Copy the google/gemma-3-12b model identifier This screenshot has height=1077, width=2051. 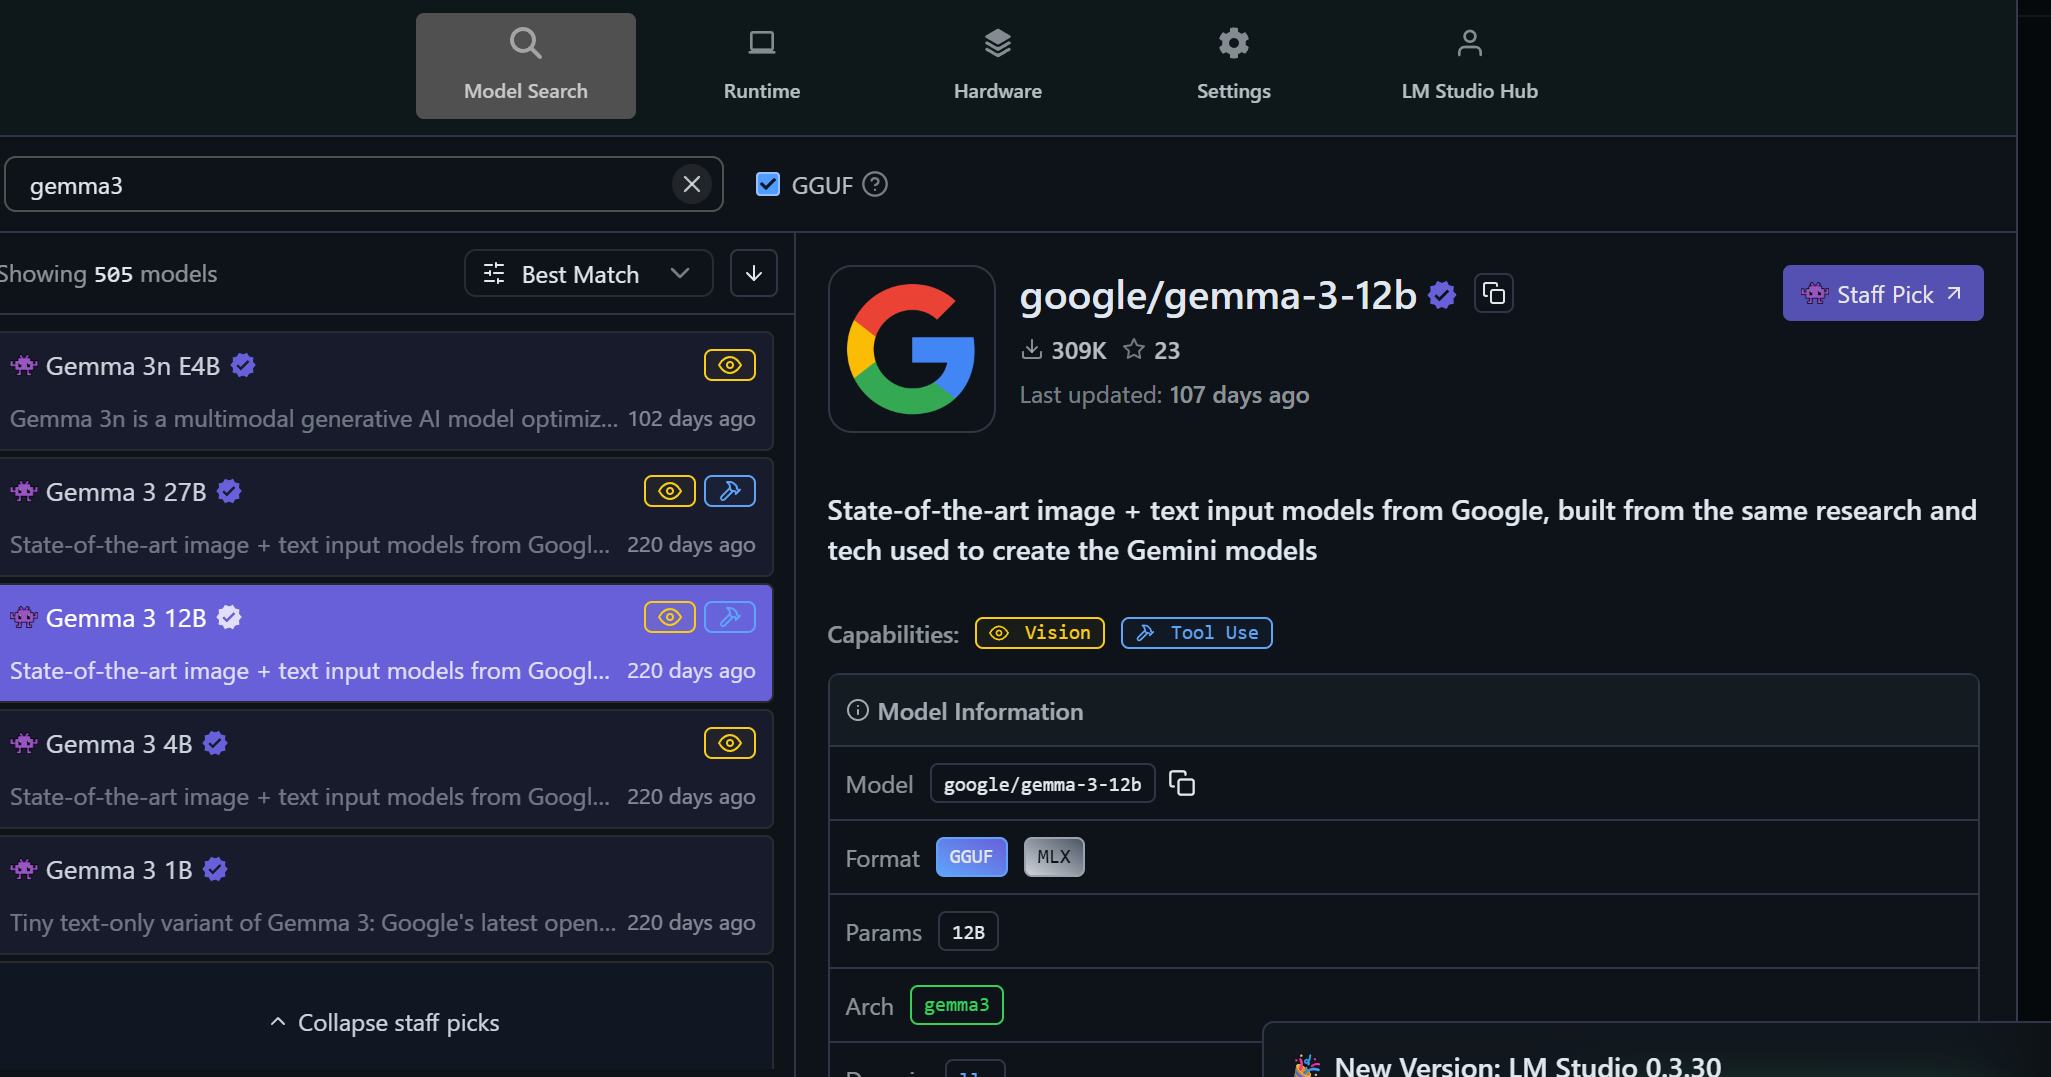click(1182, 784)
